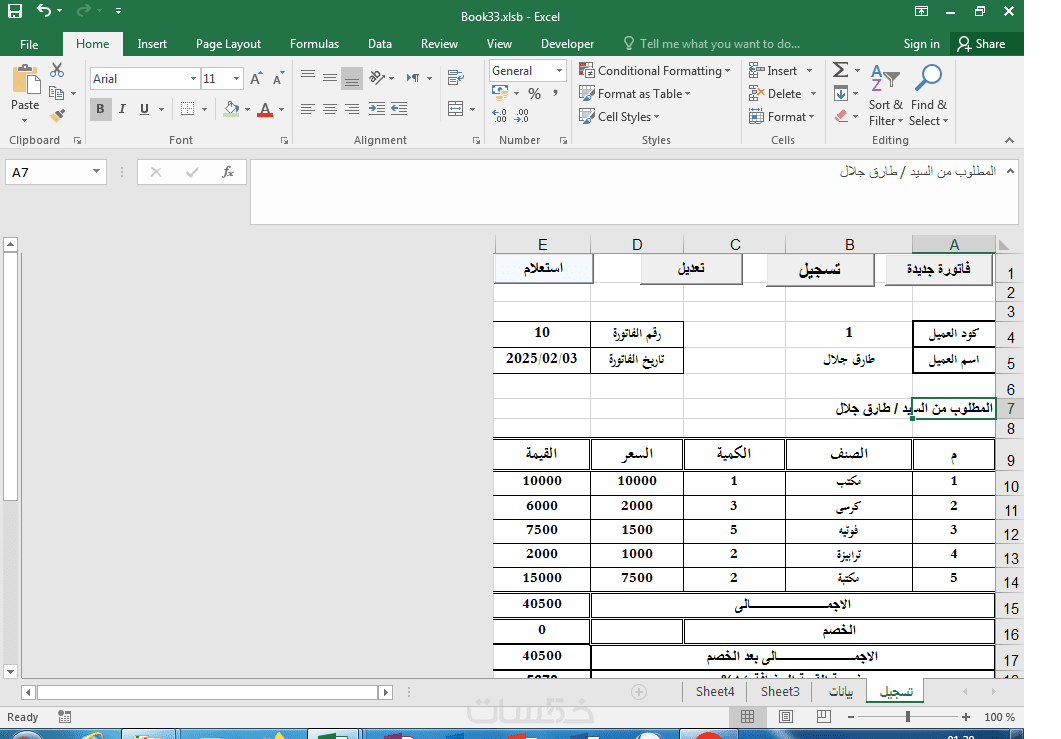Viewport: 1061px width, 739px height.
Task: Open the font color dropdown arrow
Action: pyautogui.click(x=281, y=110)
